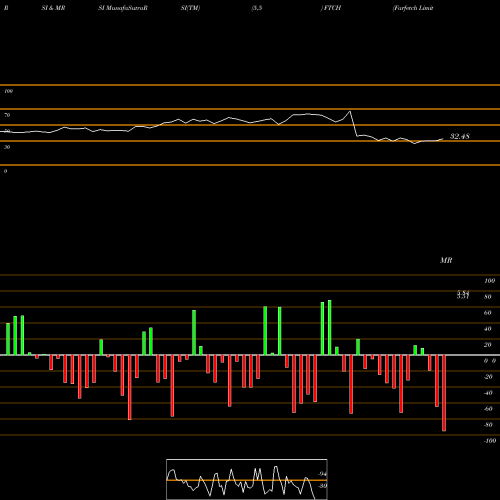Screen dimensions: 500x500
Task: Click the -94 label in mini chart
Action: click(322, 474)
